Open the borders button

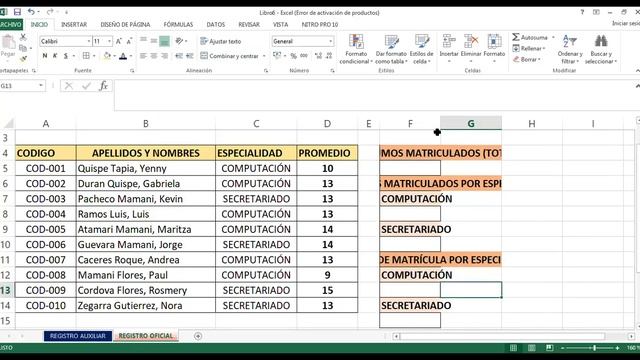(86, 56)
